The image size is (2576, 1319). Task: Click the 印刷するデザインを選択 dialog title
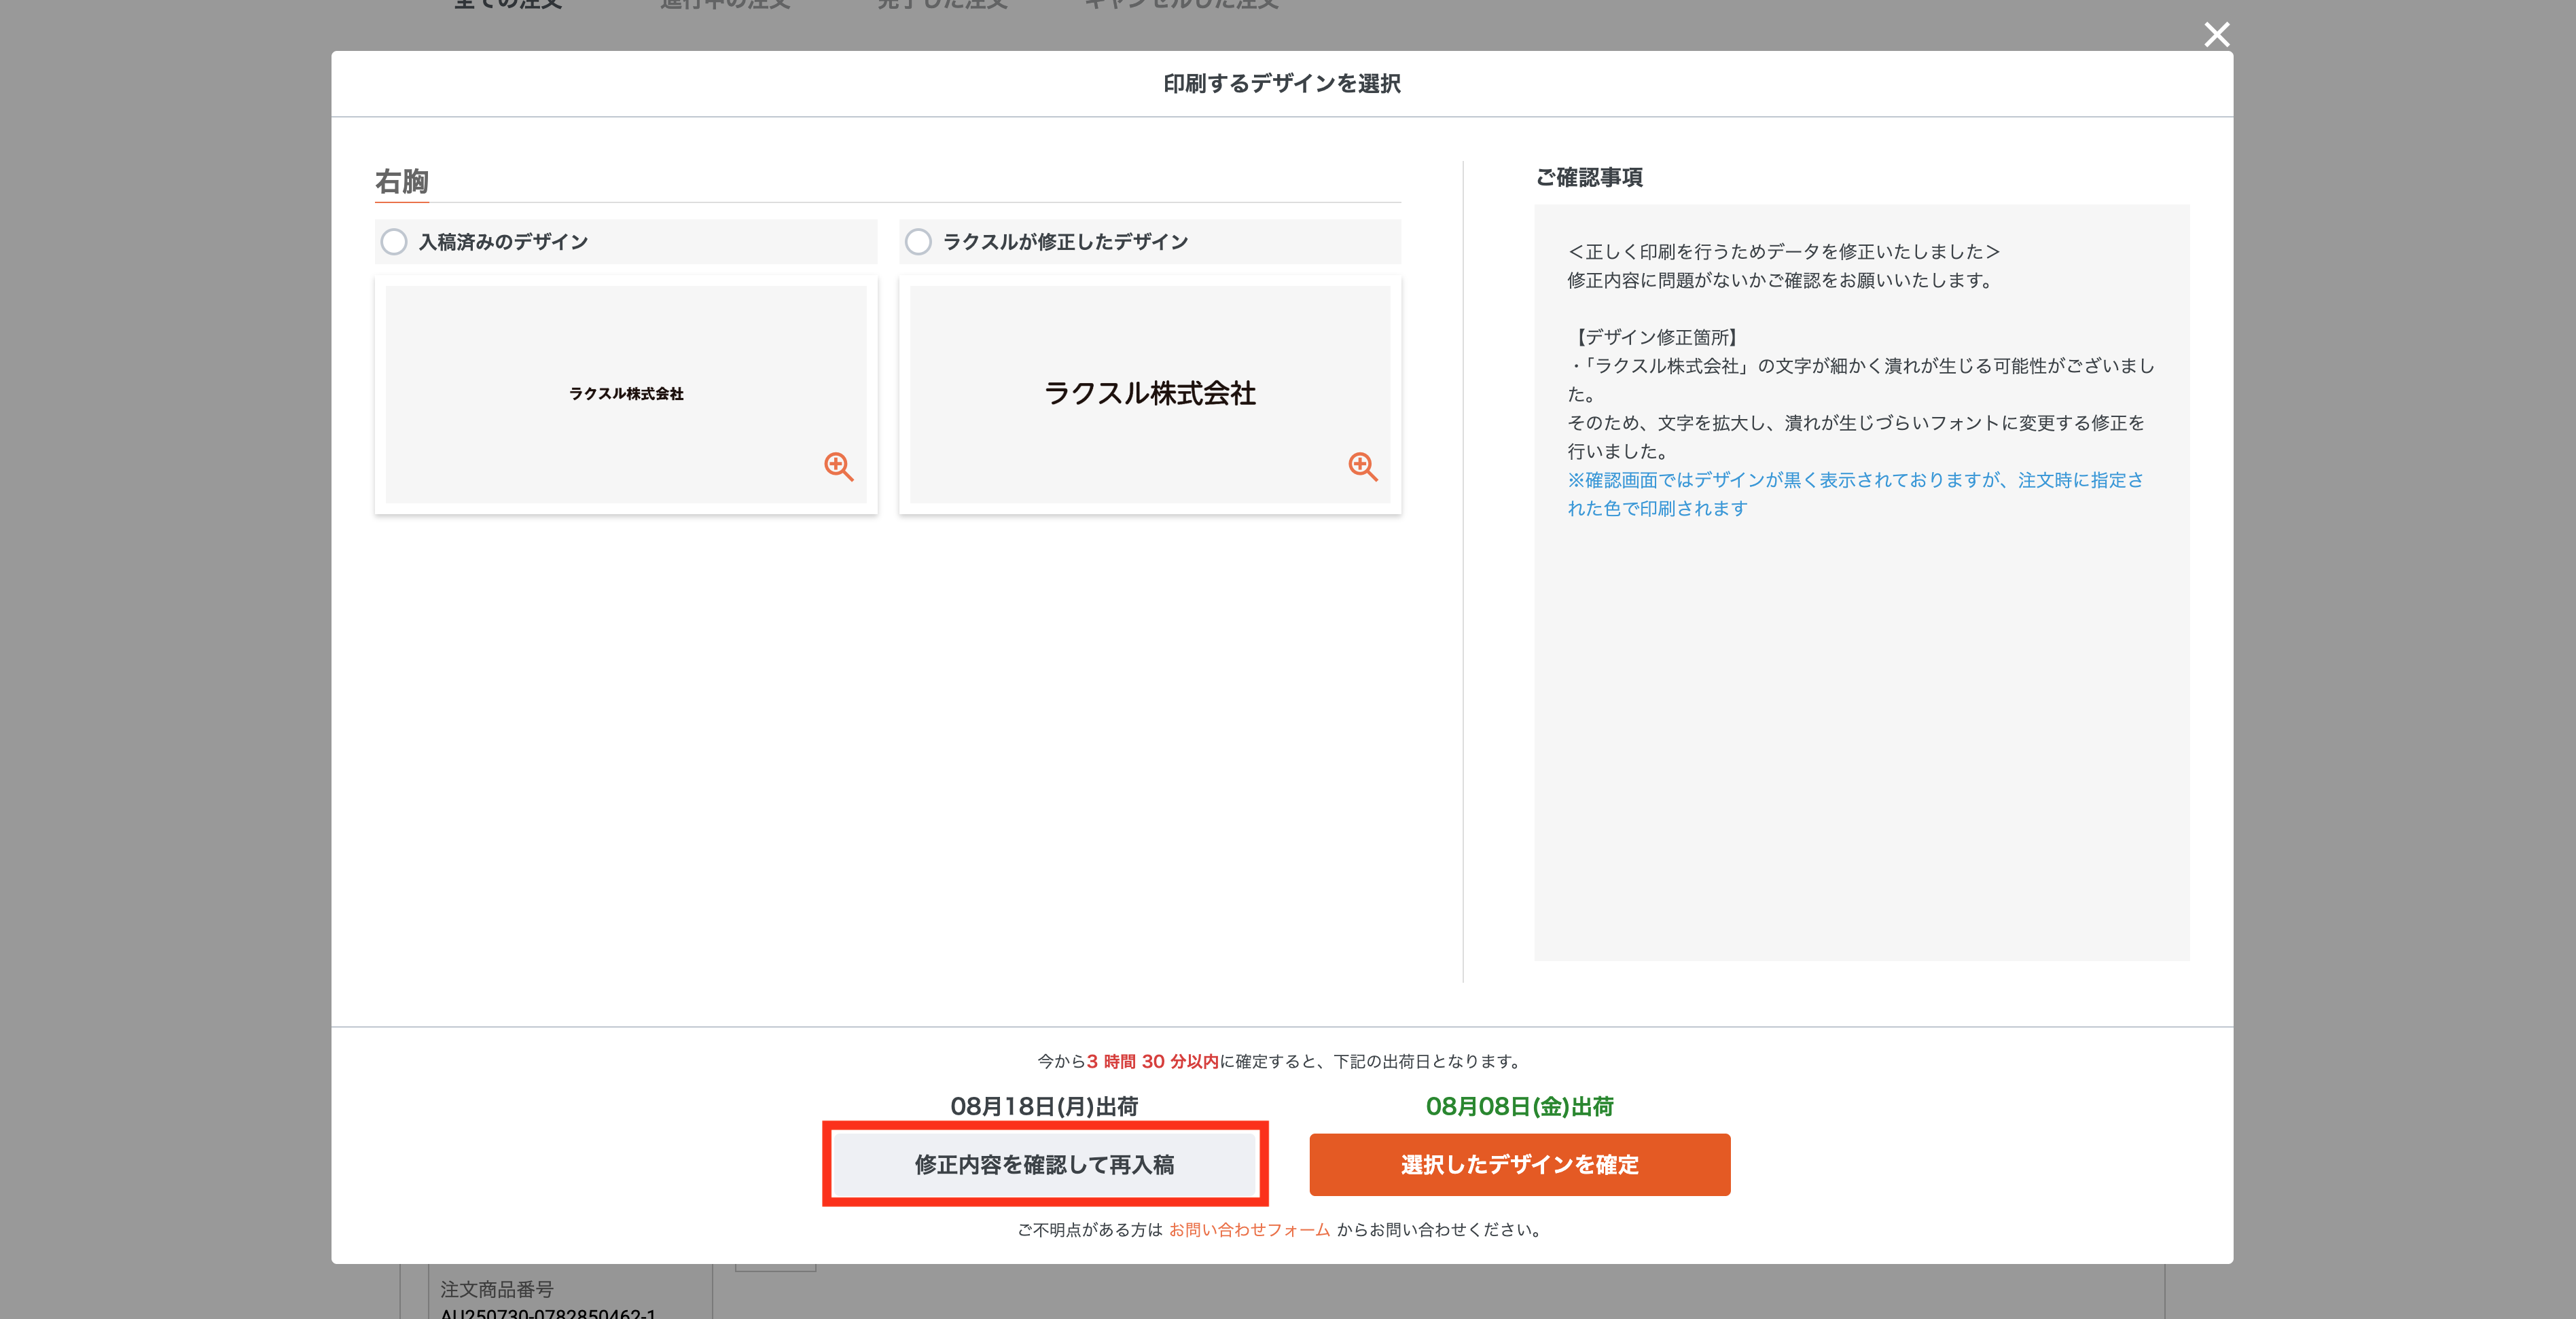point(1282,83)
